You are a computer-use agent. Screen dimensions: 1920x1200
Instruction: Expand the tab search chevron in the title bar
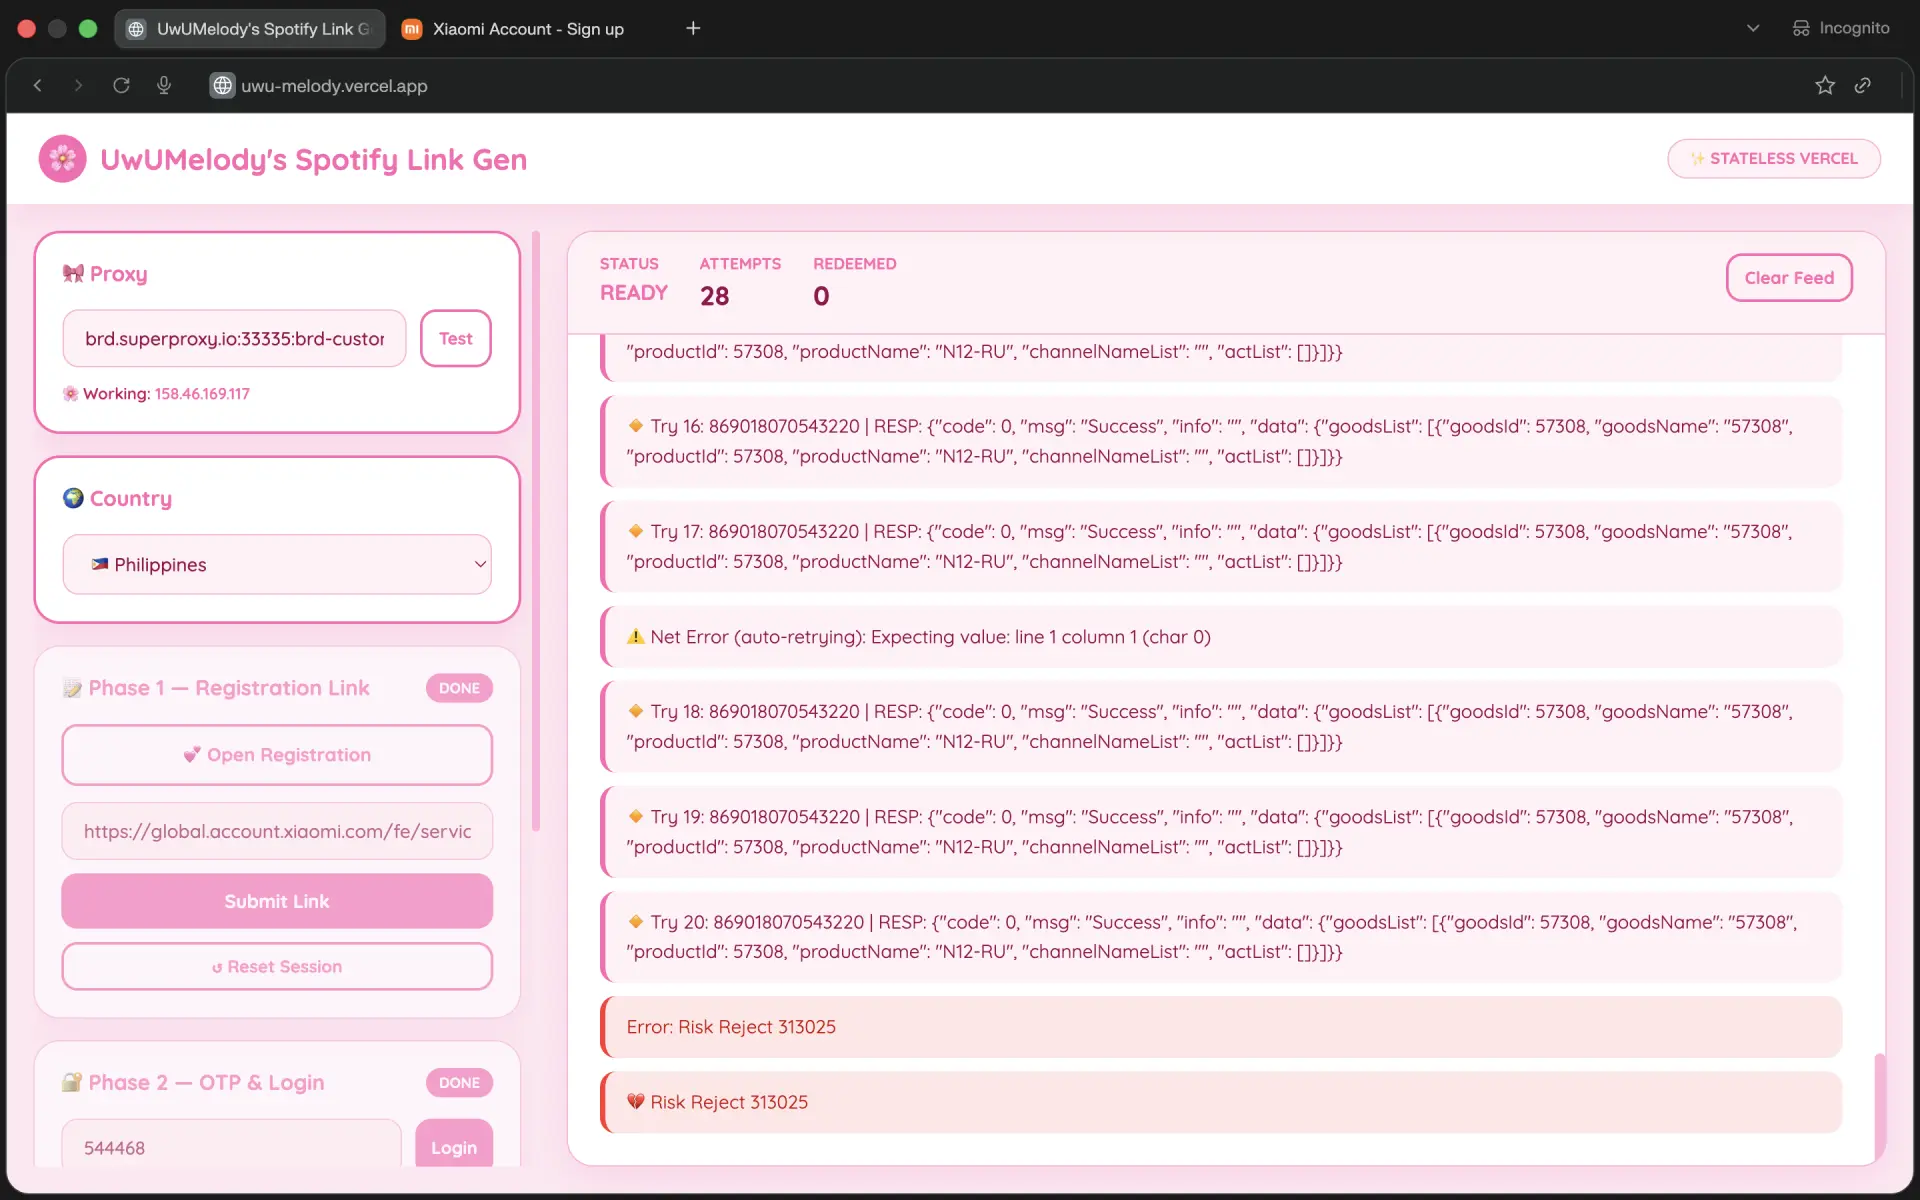pyautogui.click(x=1753, y=28)
